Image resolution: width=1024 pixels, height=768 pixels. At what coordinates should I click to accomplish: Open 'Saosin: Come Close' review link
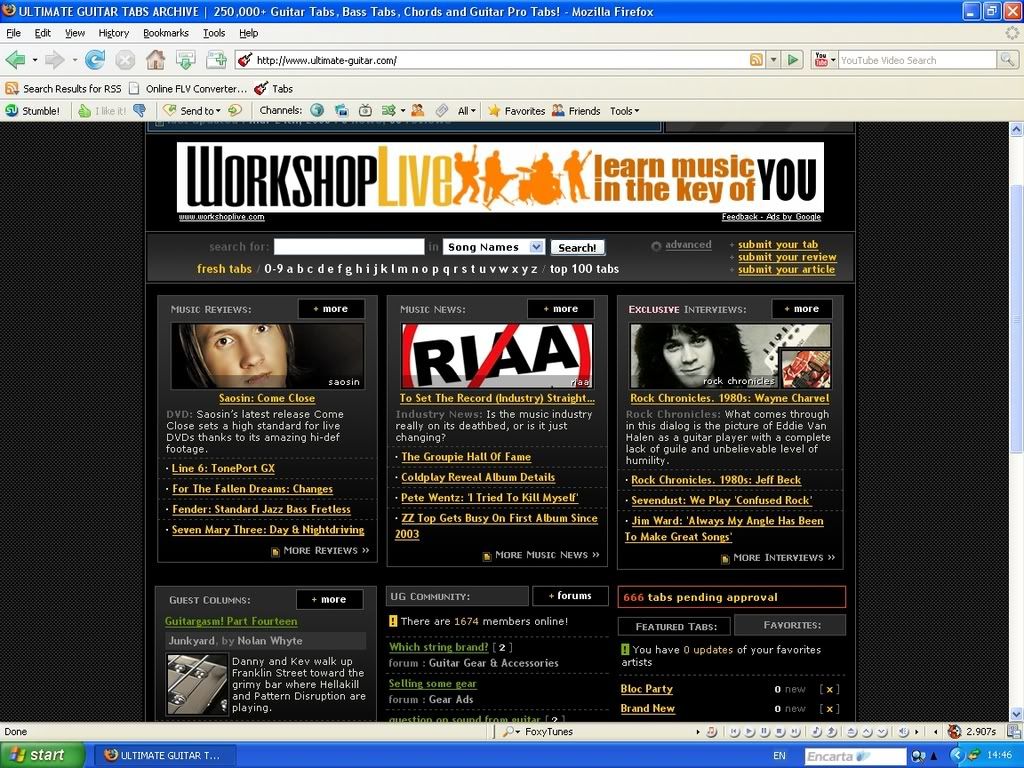point(266,398)
